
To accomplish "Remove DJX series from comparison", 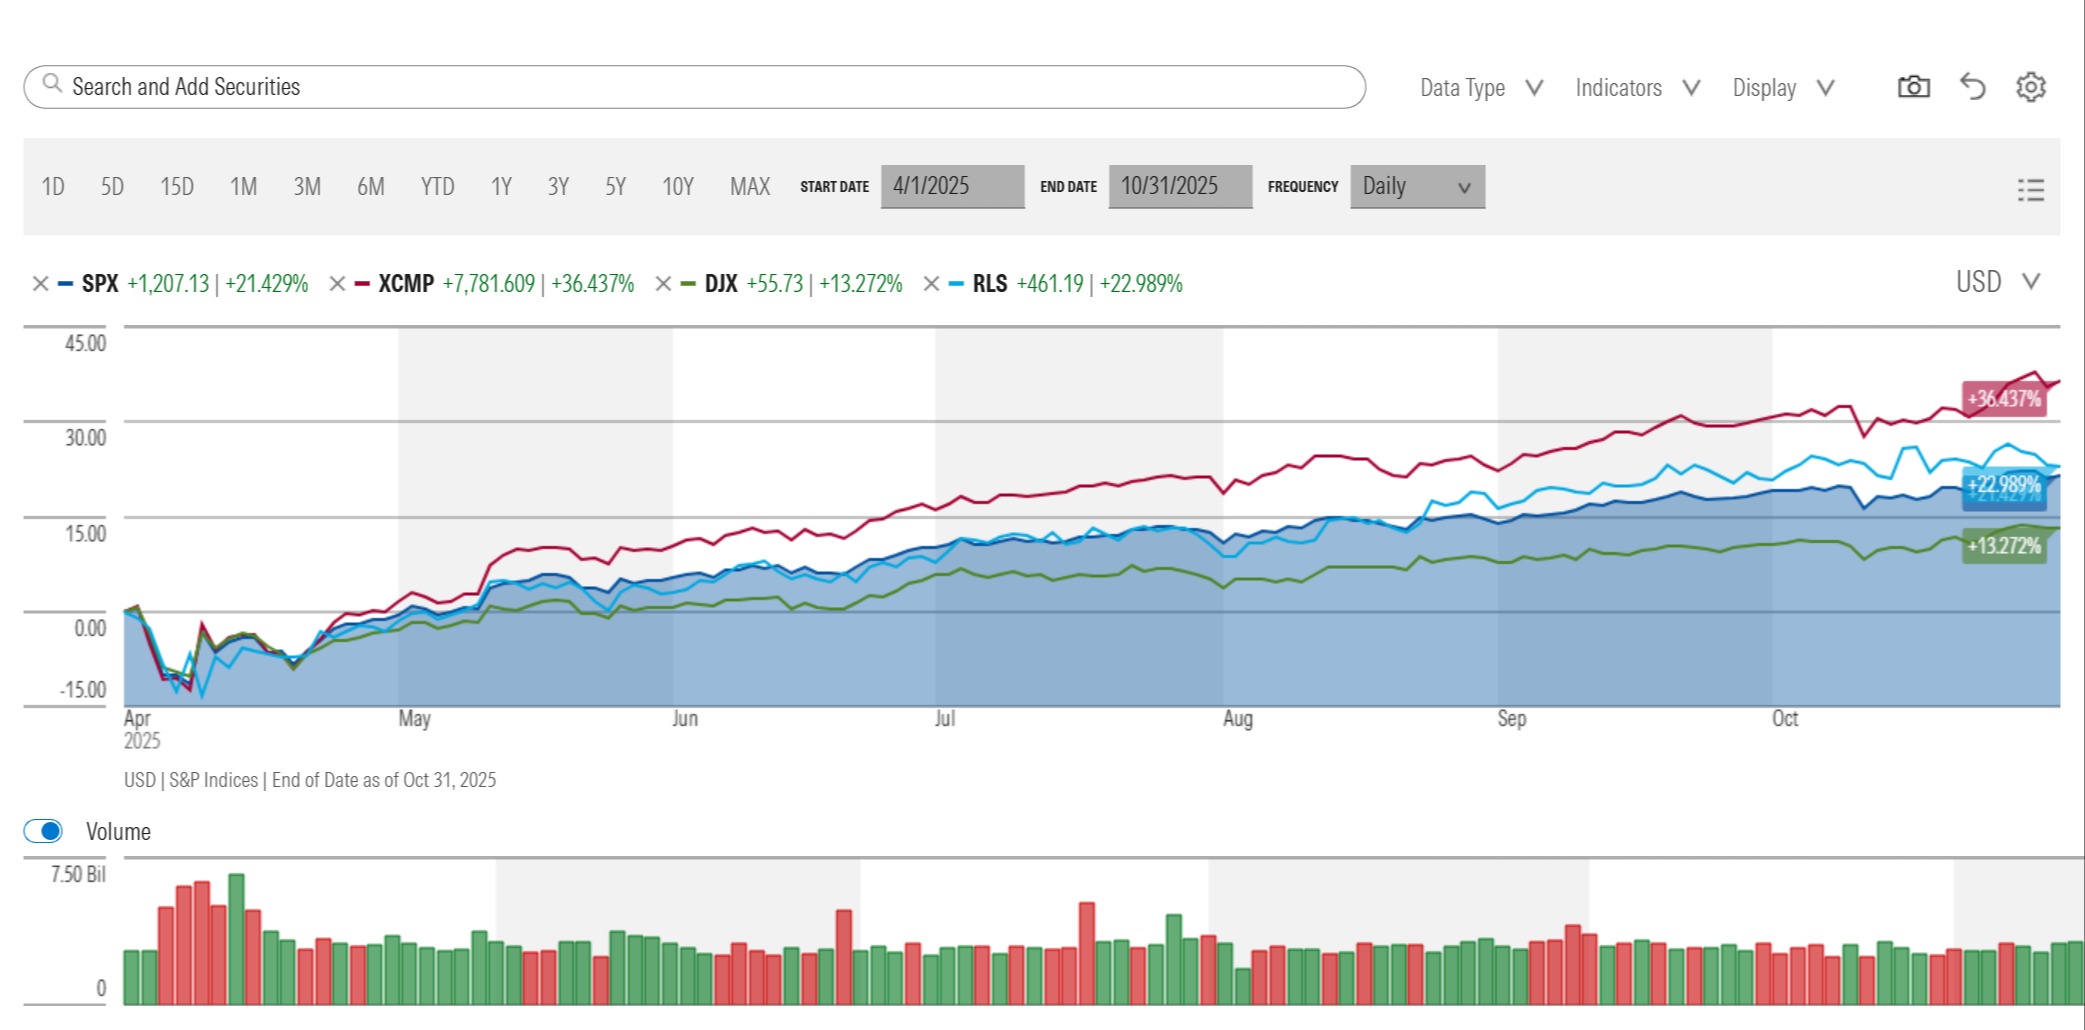I will 662,284.
